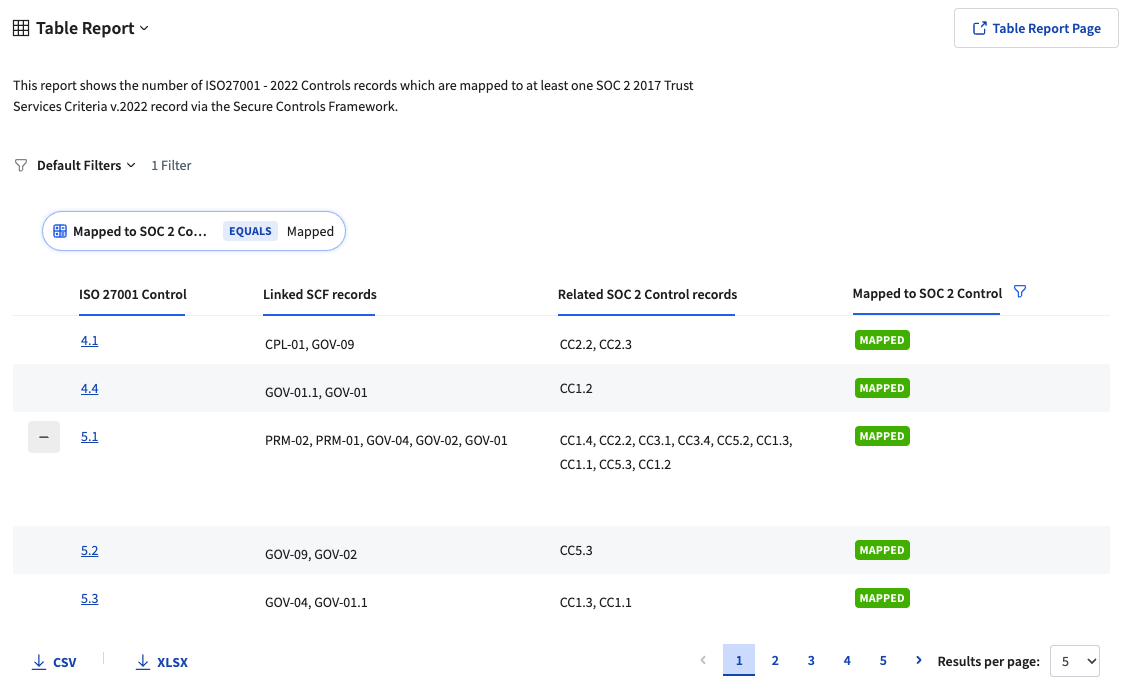Click the Mapped value in the filter chip
The image size is (1126, 690).
[x=310, y=231]
